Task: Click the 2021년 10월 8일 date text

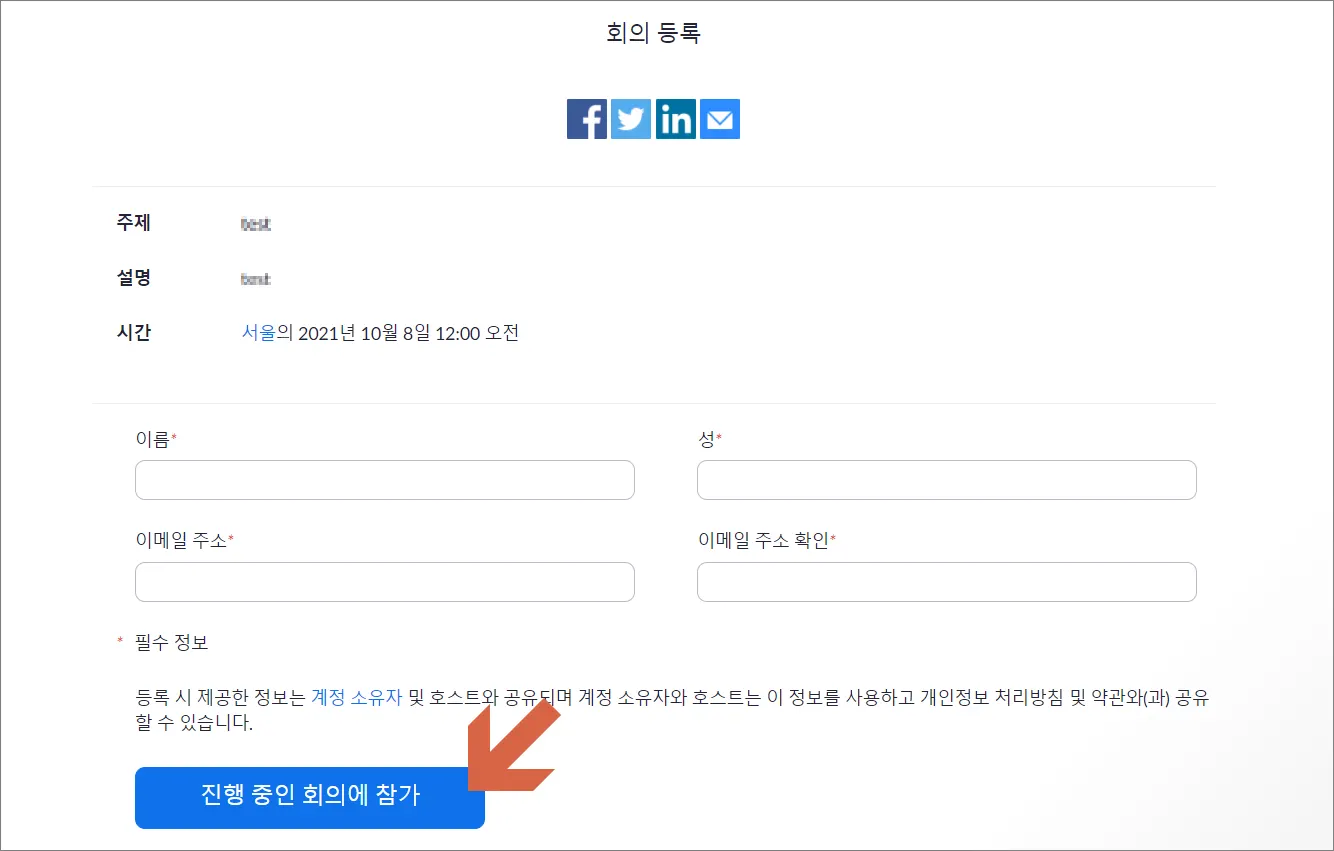Action: 364,333
